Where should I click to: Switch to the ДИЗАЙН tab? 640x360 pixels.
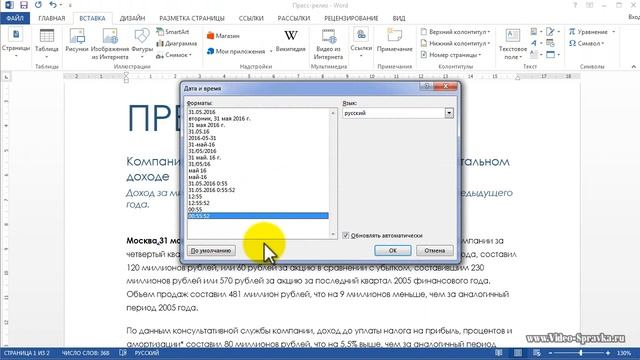coord(132,18)
